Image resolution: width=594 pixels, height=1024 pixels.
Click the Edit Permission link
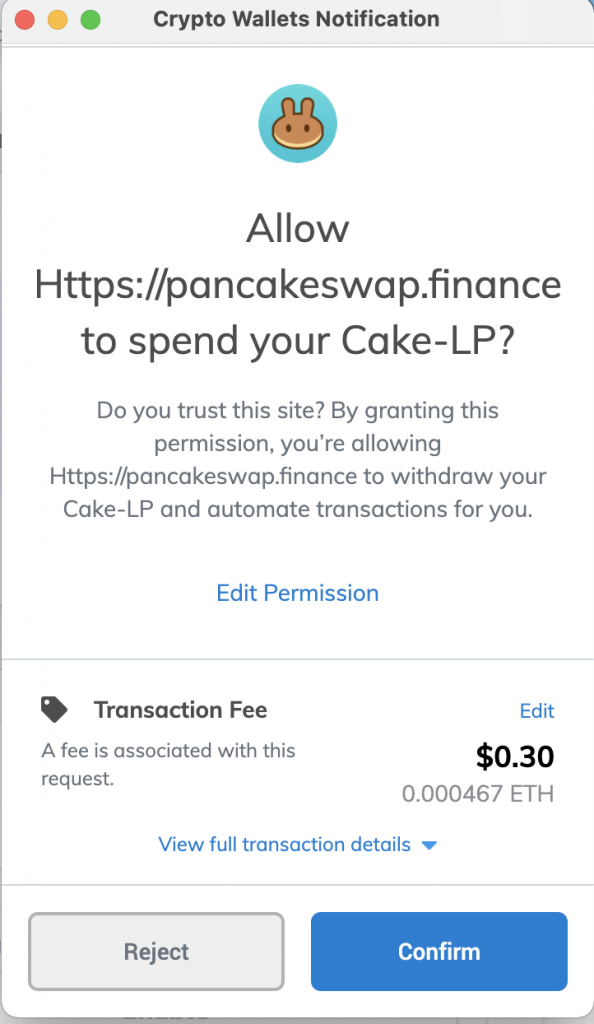298,593
